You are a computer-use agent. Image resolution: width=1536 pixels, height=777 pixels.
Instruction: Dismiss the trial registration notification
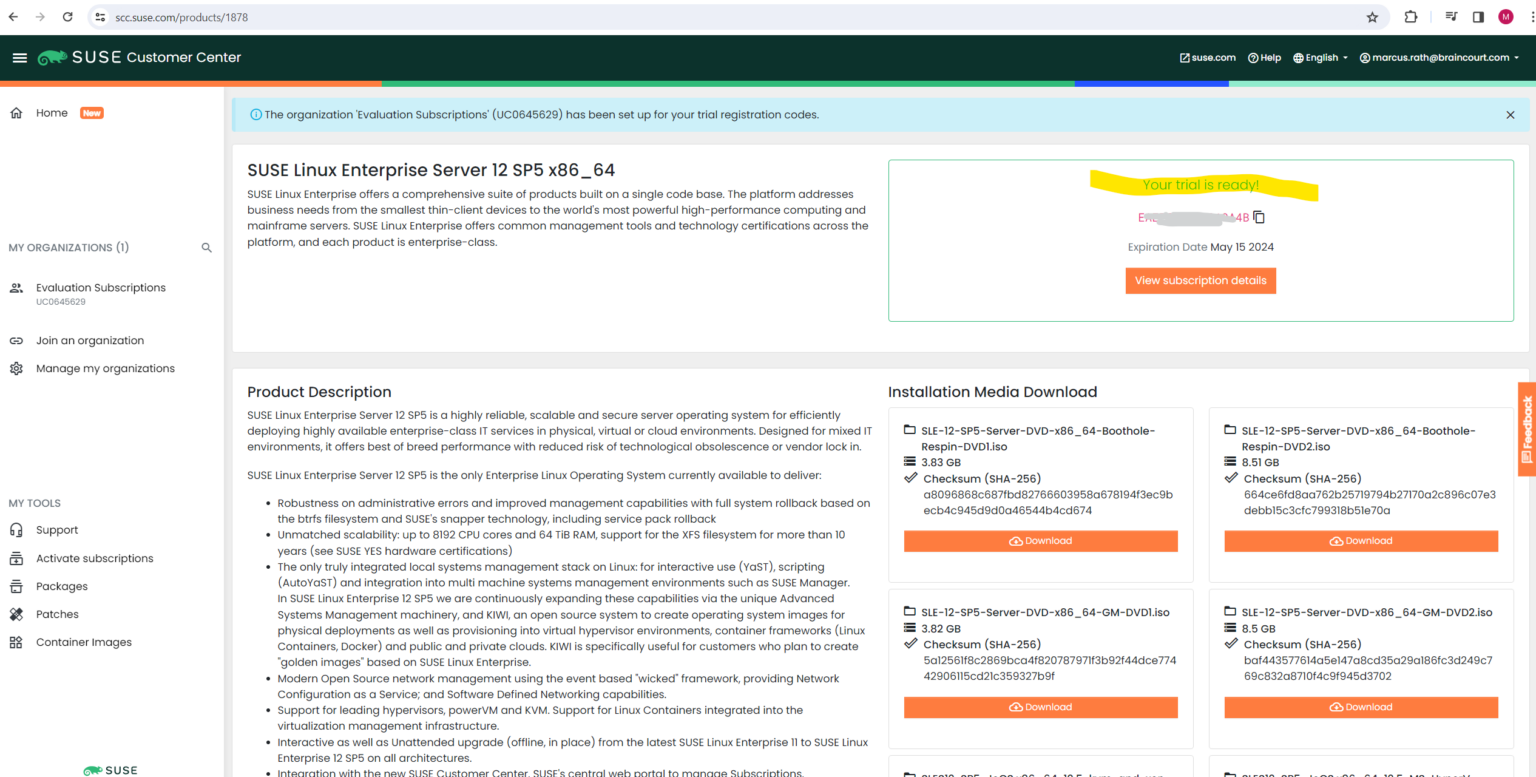tap(1510, 114)
